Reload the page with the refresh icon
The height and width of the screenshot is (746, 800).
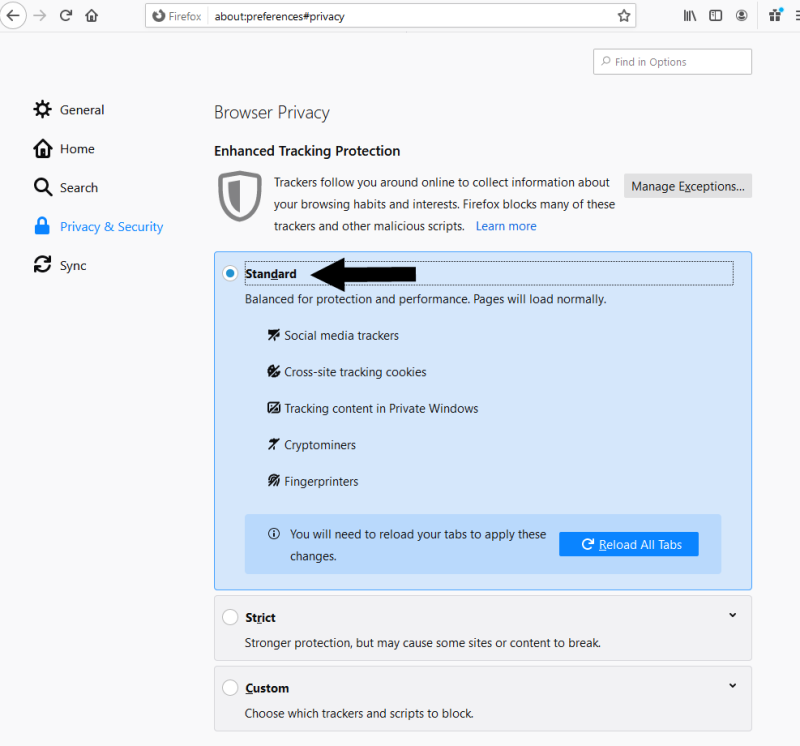pos(66,16)
